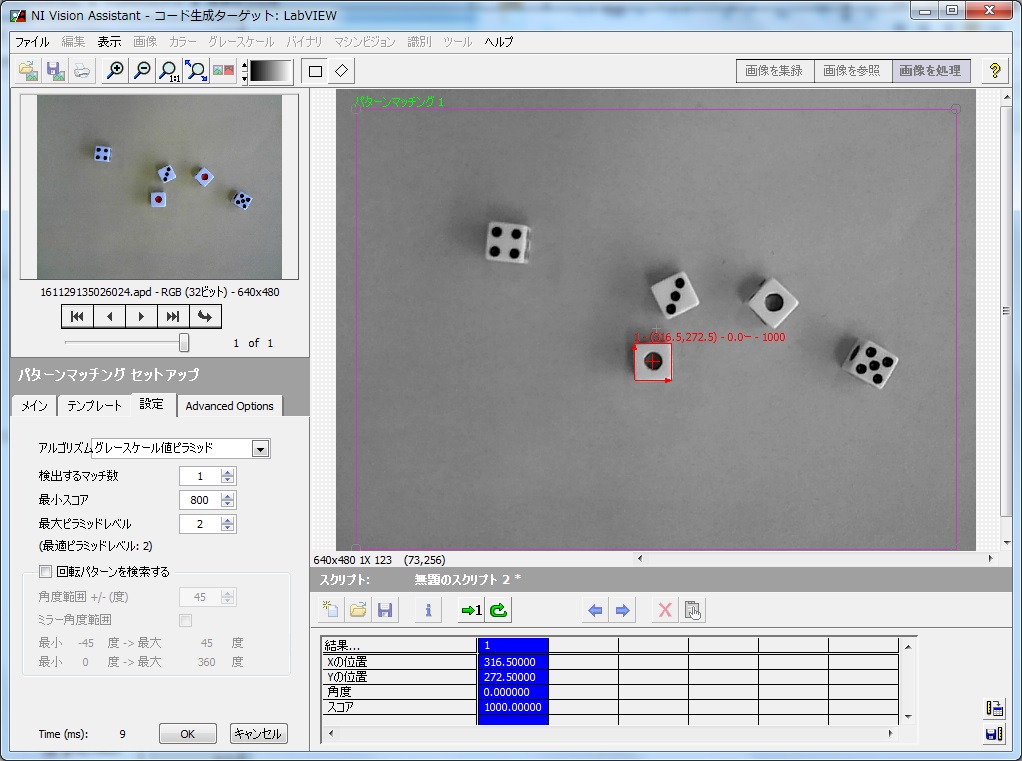Image resolution: width=1022 pixels, height=761 pixels.
Task: Enable 回転パターンを検索する checkbox
Action: point(45,572)
